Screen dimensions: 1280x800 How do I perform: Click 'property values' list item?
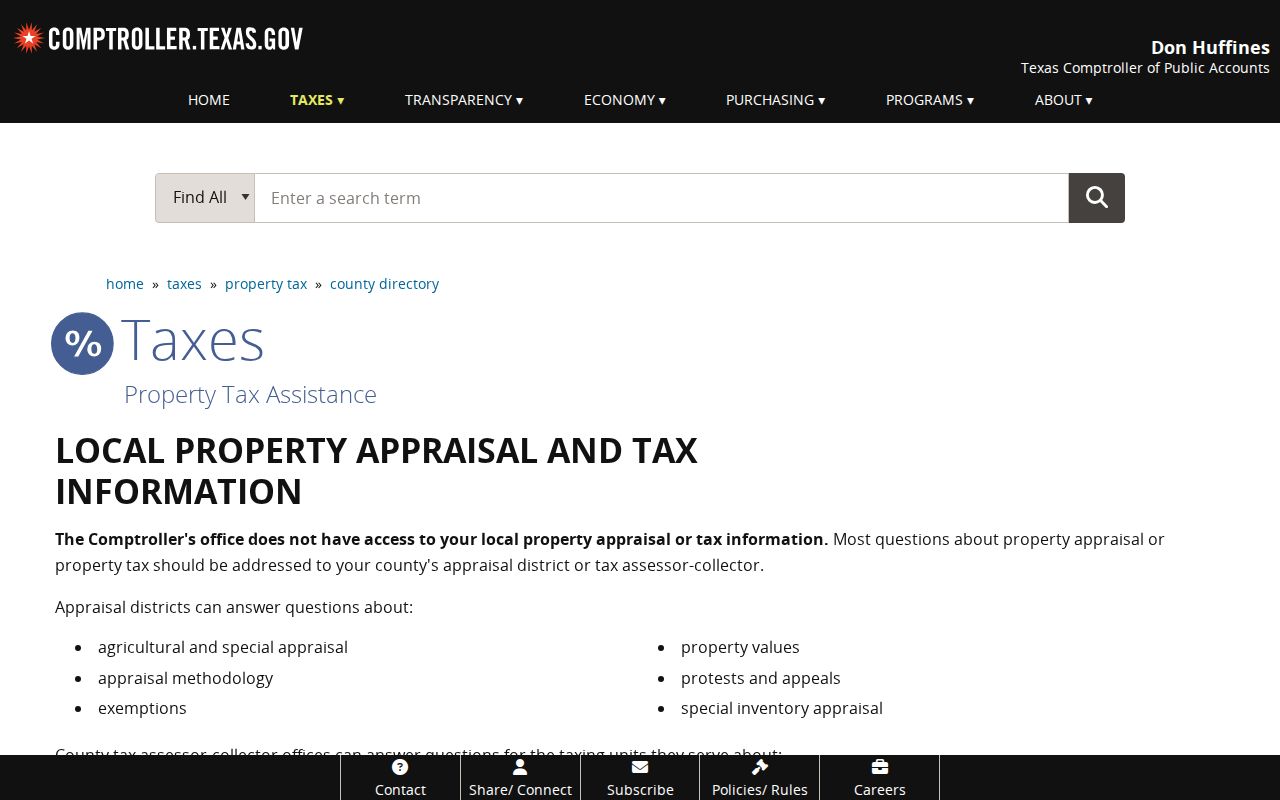[x=740, y=647]
